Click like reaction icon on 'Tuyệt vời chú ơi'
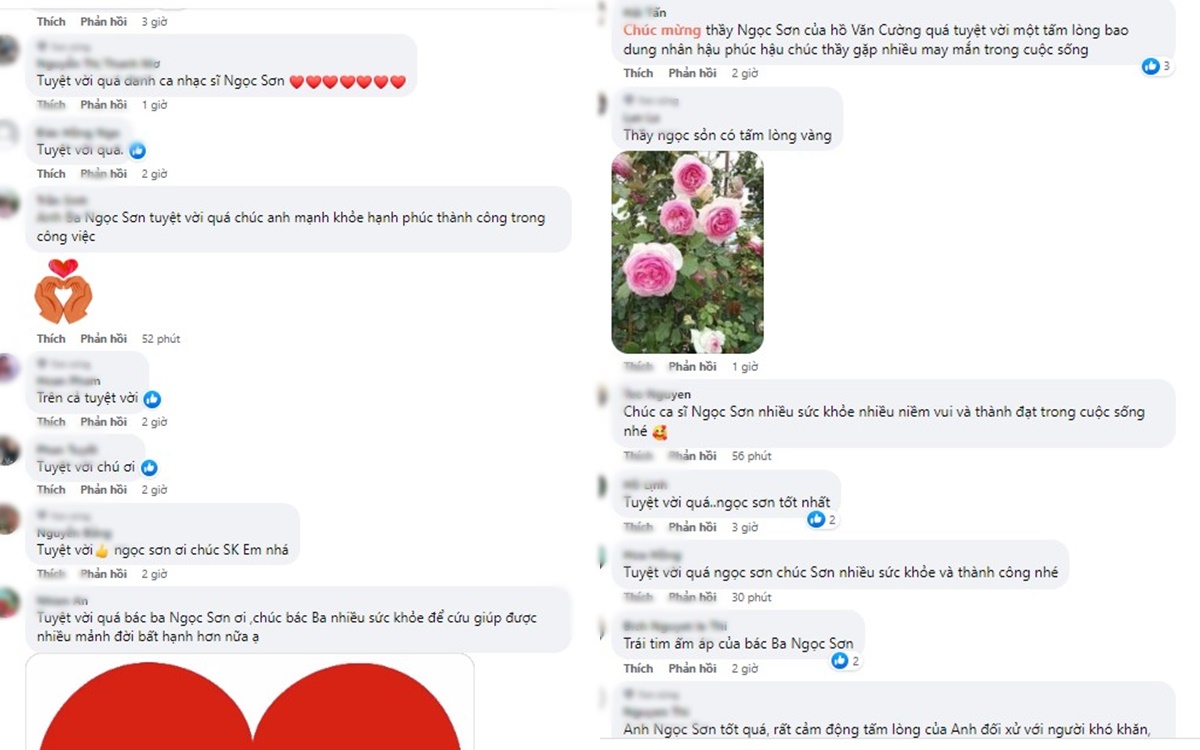1200x750 pixels. (x=148, y=467)
